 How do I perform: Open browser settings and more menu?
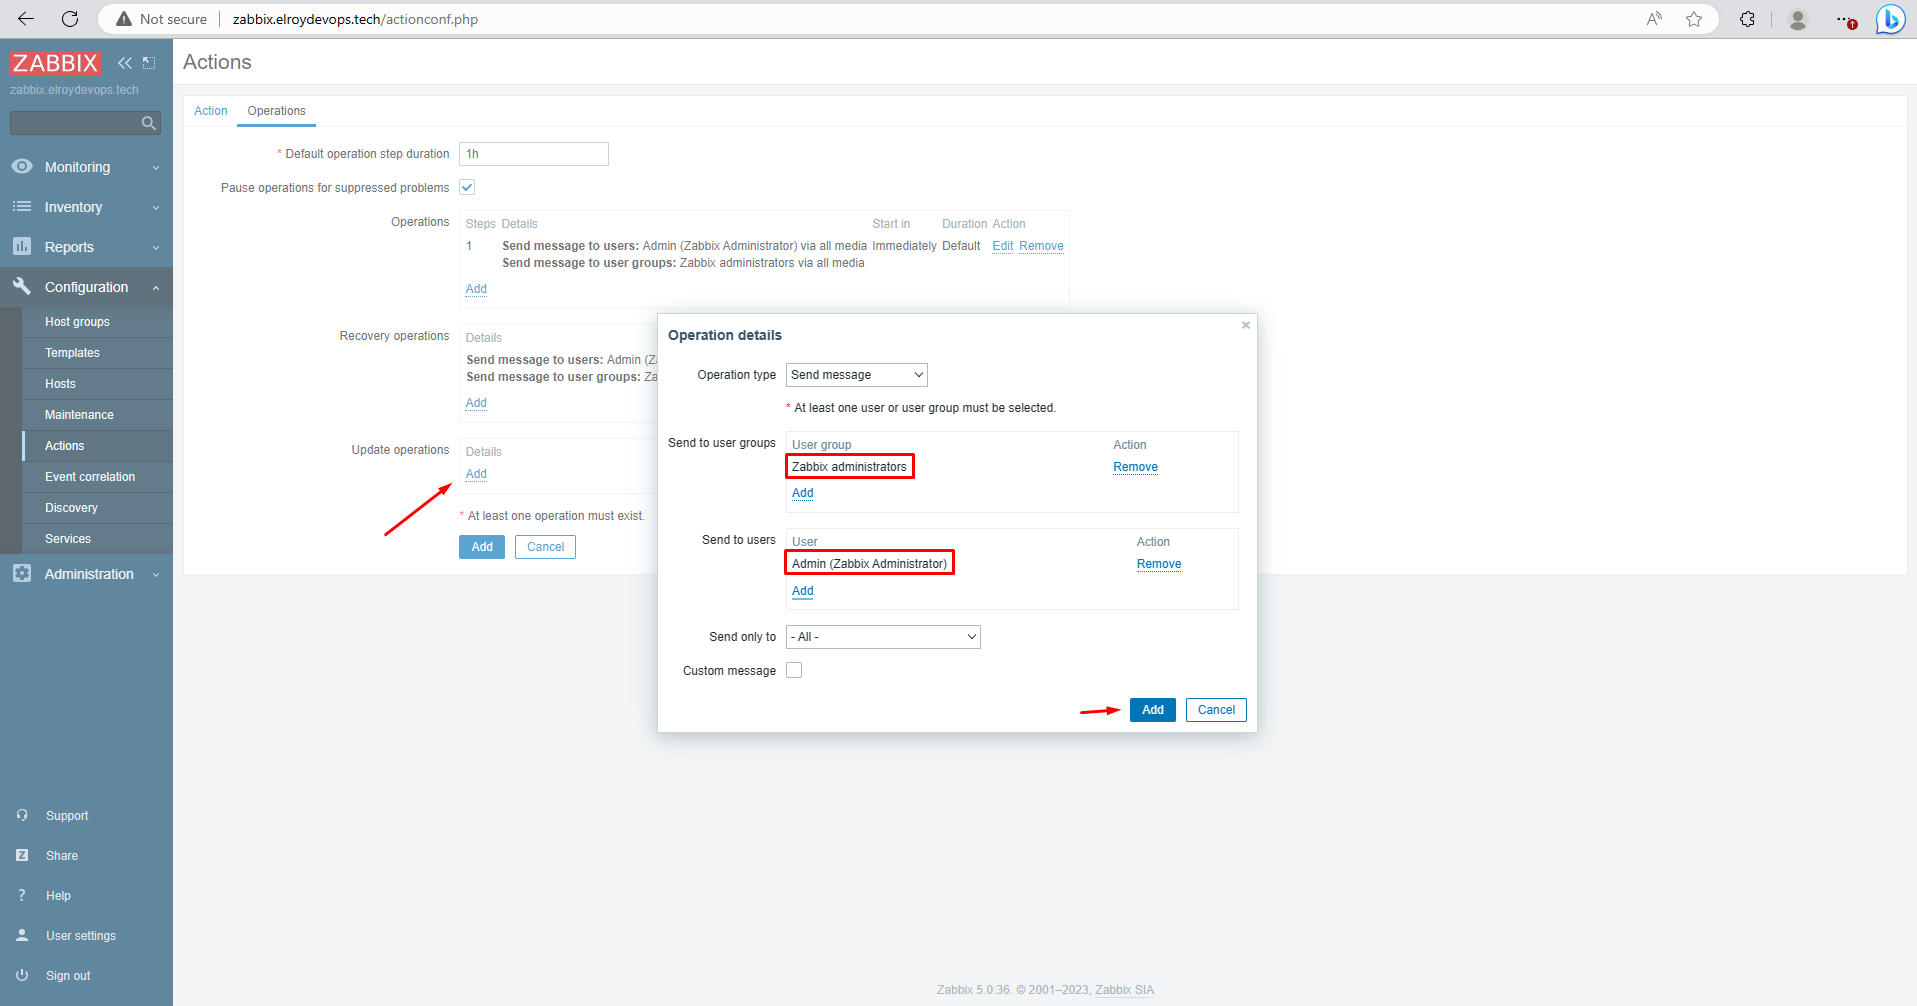[1845, 19]
